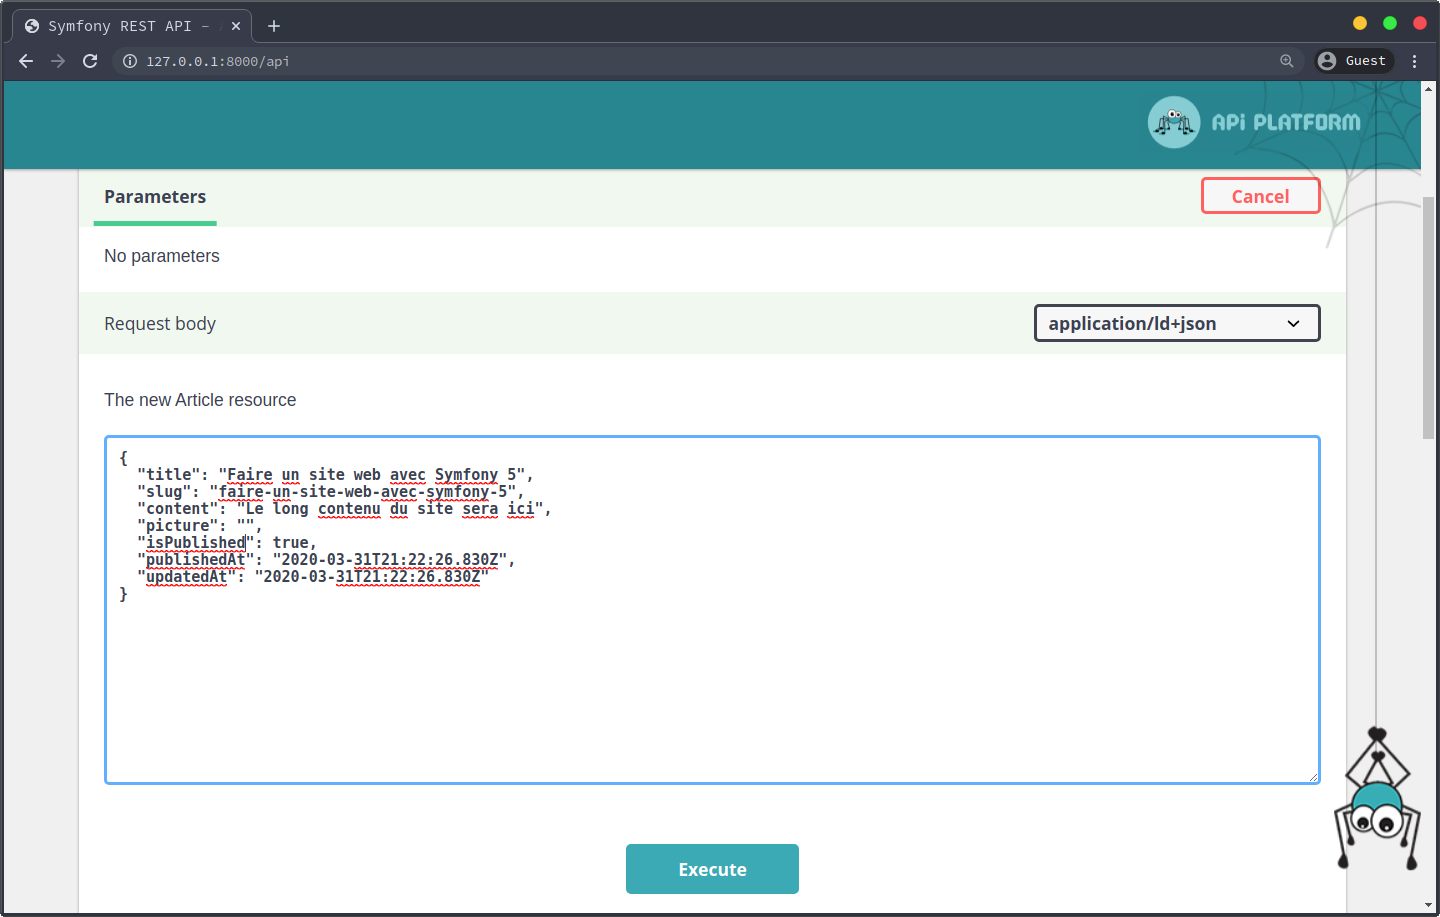The width and height of the screenshot is (1440, 917).
Task: Click the zoom magnifier icon in address bar
Action: [x=1287, y=61]
